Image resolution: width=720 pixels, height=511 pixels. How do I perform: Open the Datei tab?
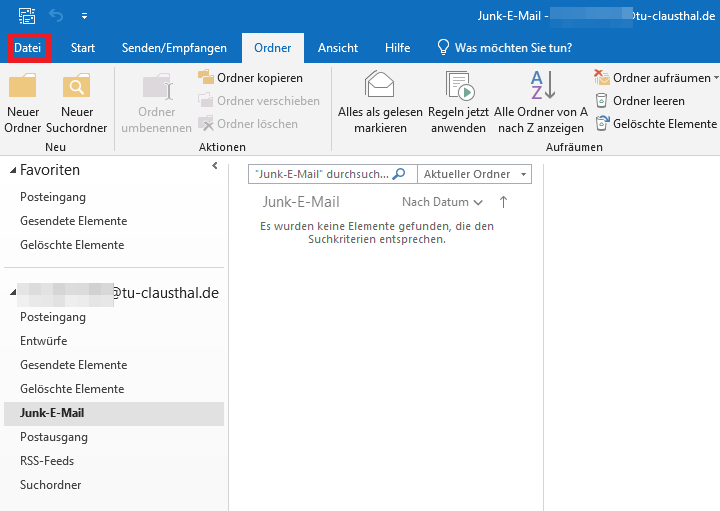pos(29,48)
